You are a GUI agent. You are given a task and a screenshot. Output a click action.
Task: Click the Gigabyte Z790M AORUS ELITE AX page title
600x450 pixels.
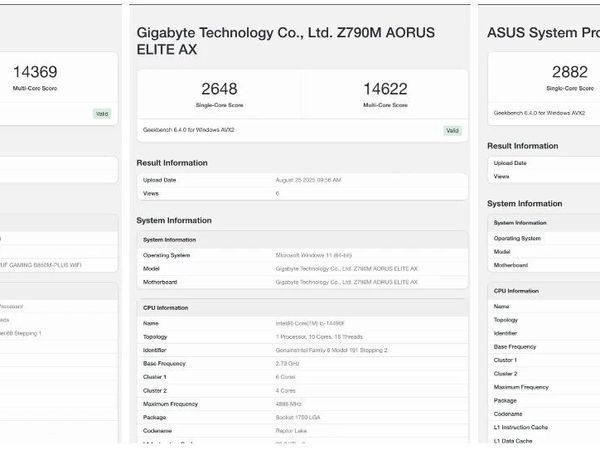(x=285, y=41)
